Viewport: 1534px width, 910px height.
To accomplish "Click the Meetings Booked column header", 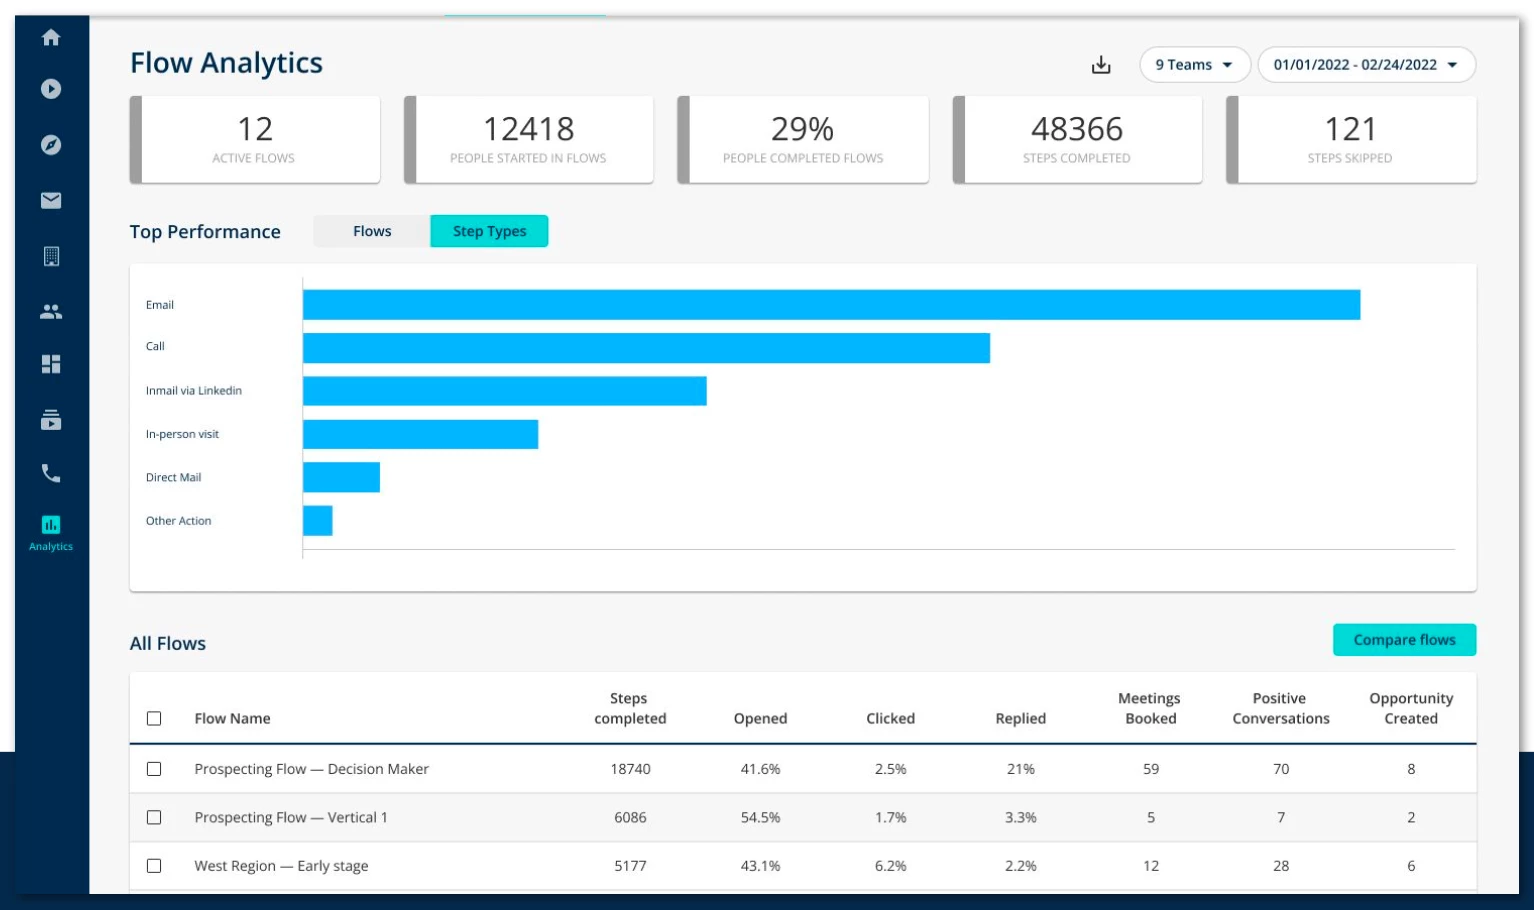I will (1150, 708).
